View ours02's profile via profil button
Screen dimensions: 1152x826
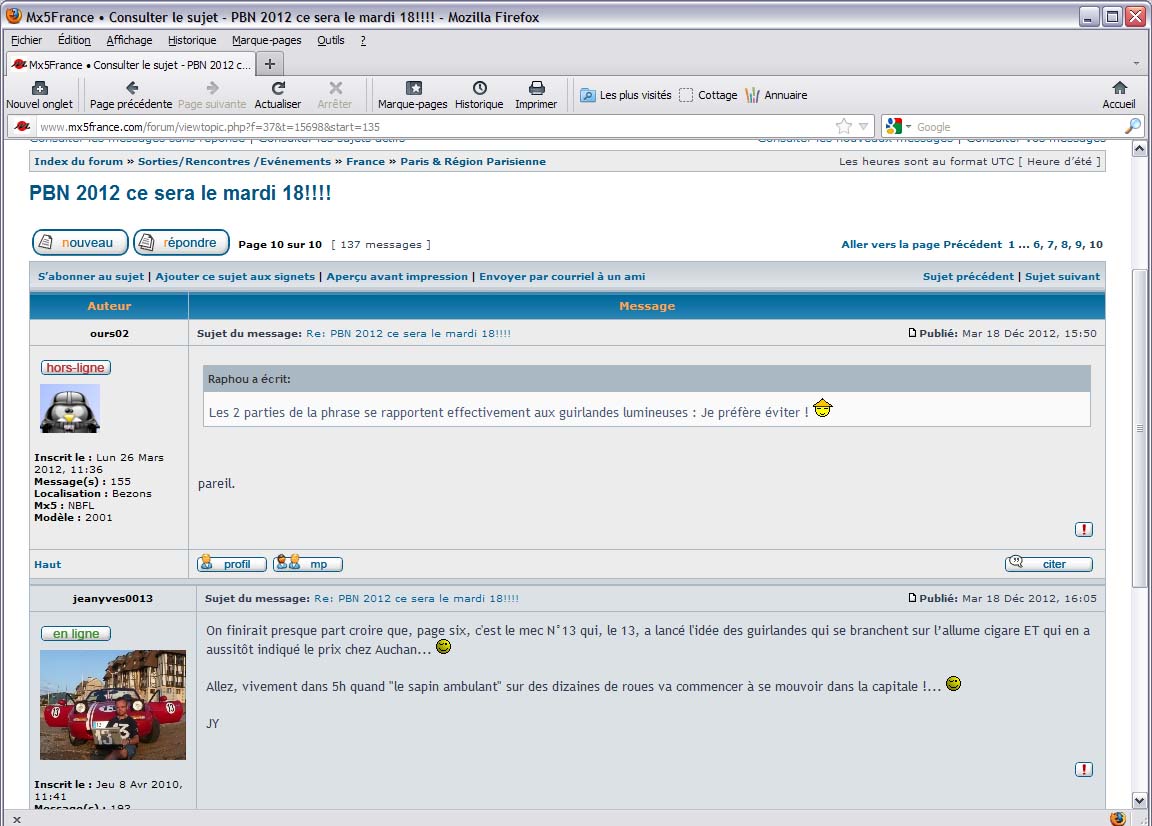(231, 564)
